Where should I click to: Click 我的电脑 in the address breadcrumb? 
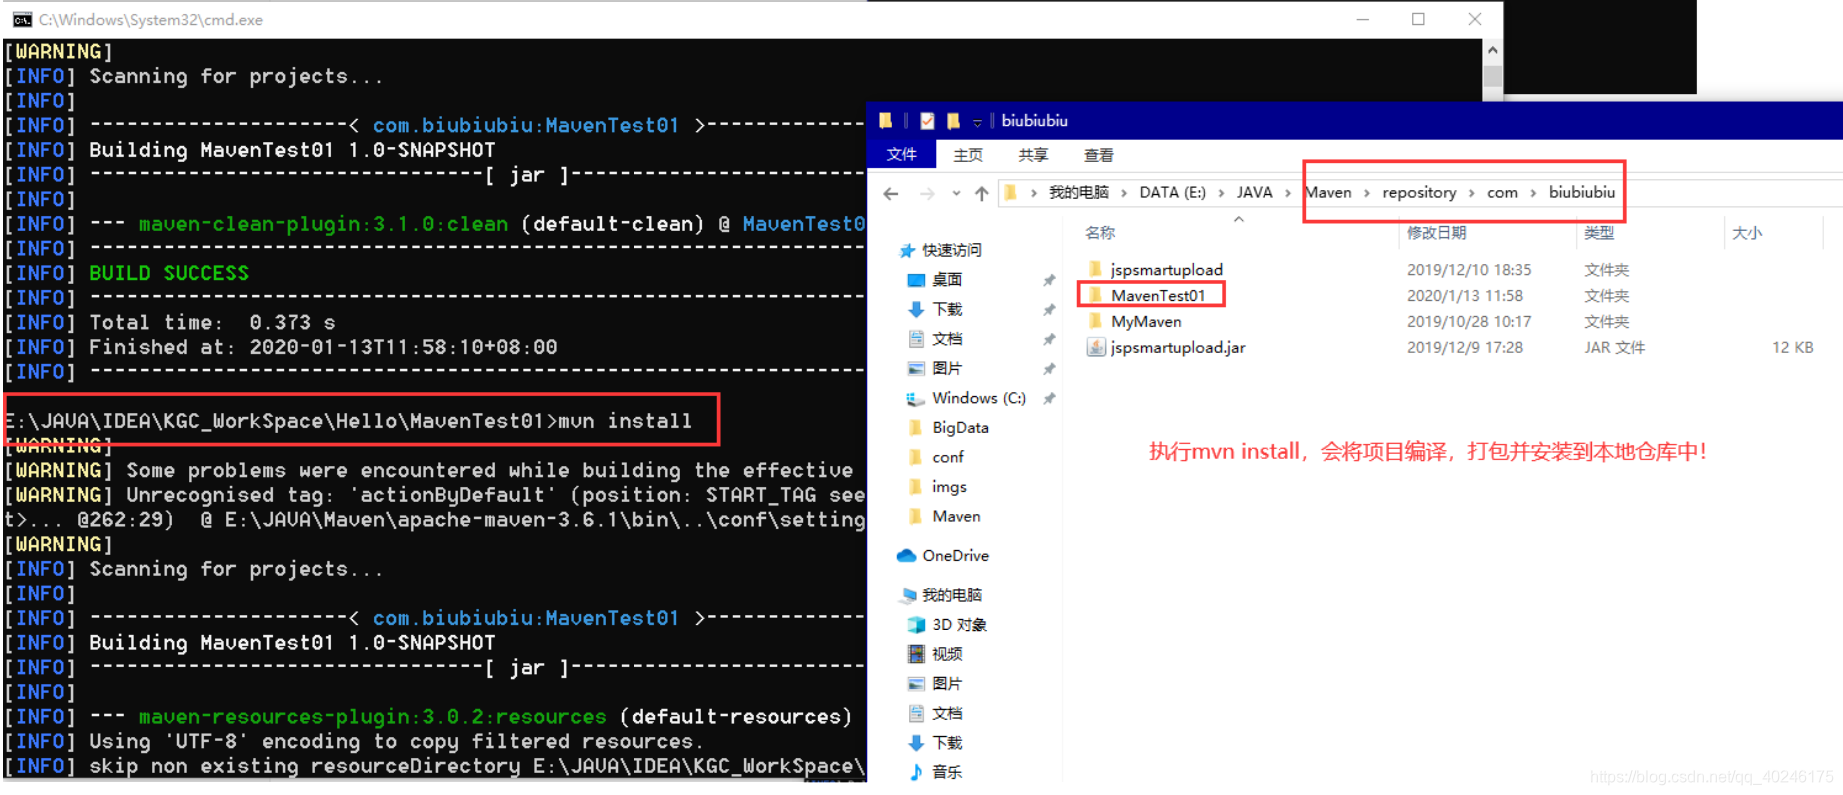tap(1078, 192)
